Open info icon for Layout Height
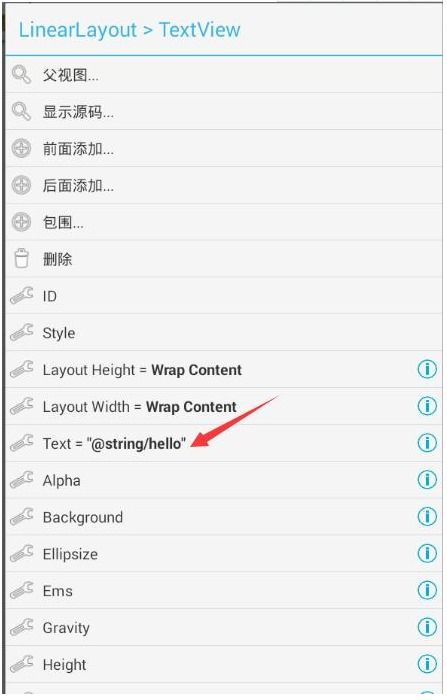The image size is (447, 700). 427,369
